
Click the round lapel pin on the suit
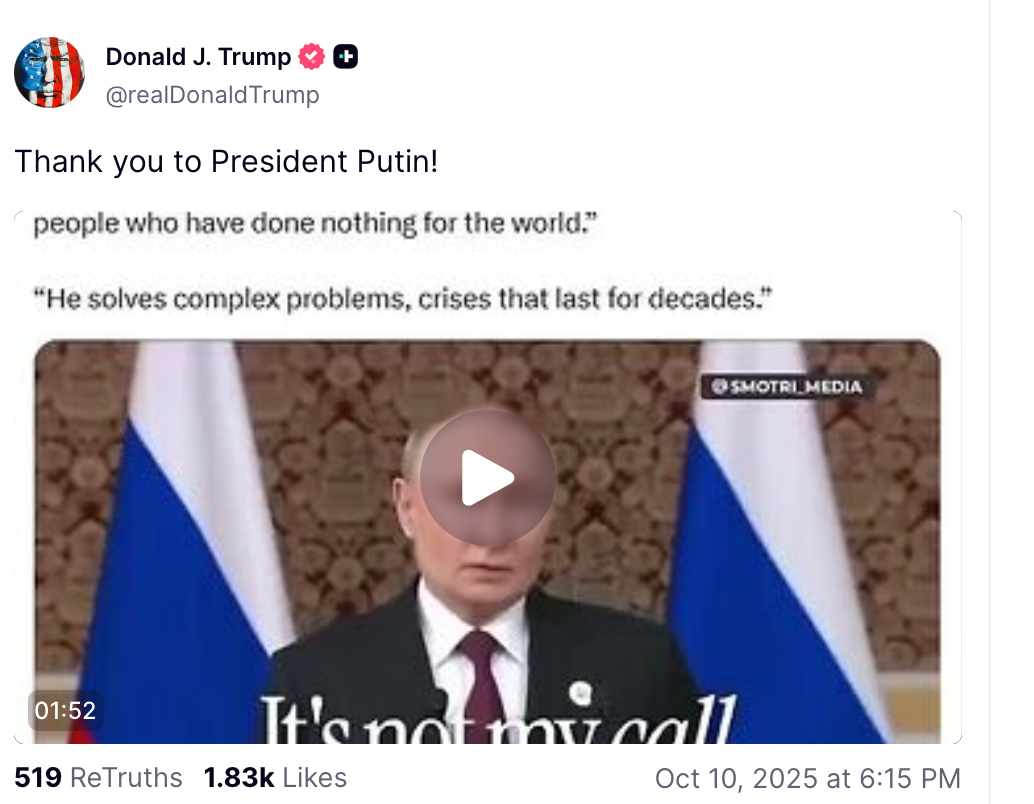point(581,693)
